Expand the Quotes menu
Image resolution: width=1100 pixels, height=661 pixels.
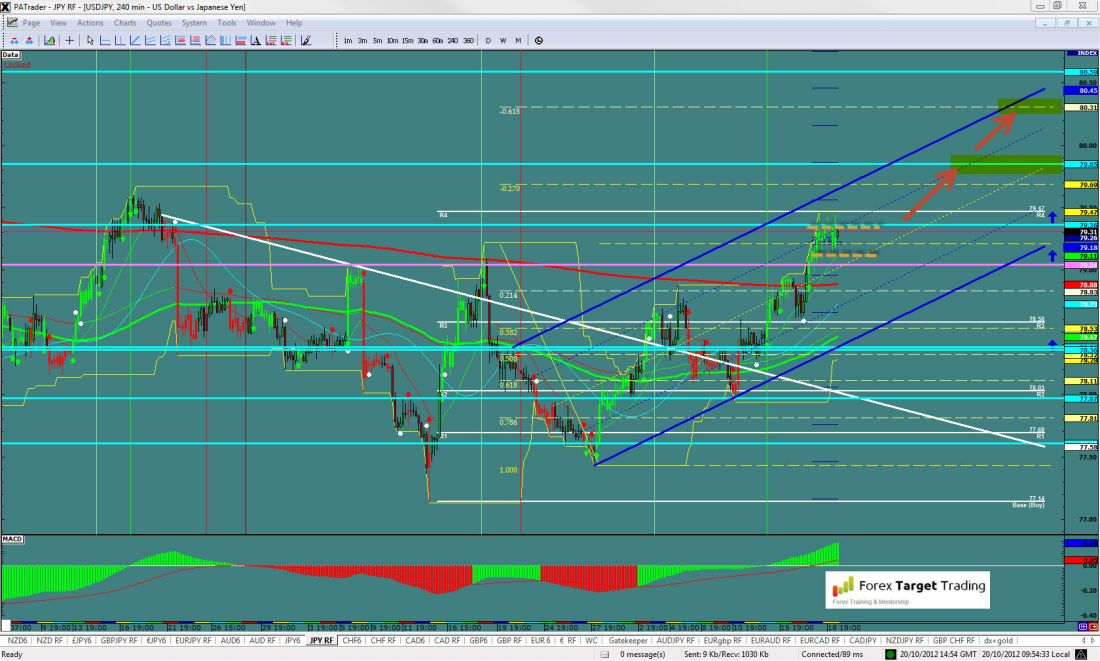pos(158,22)
